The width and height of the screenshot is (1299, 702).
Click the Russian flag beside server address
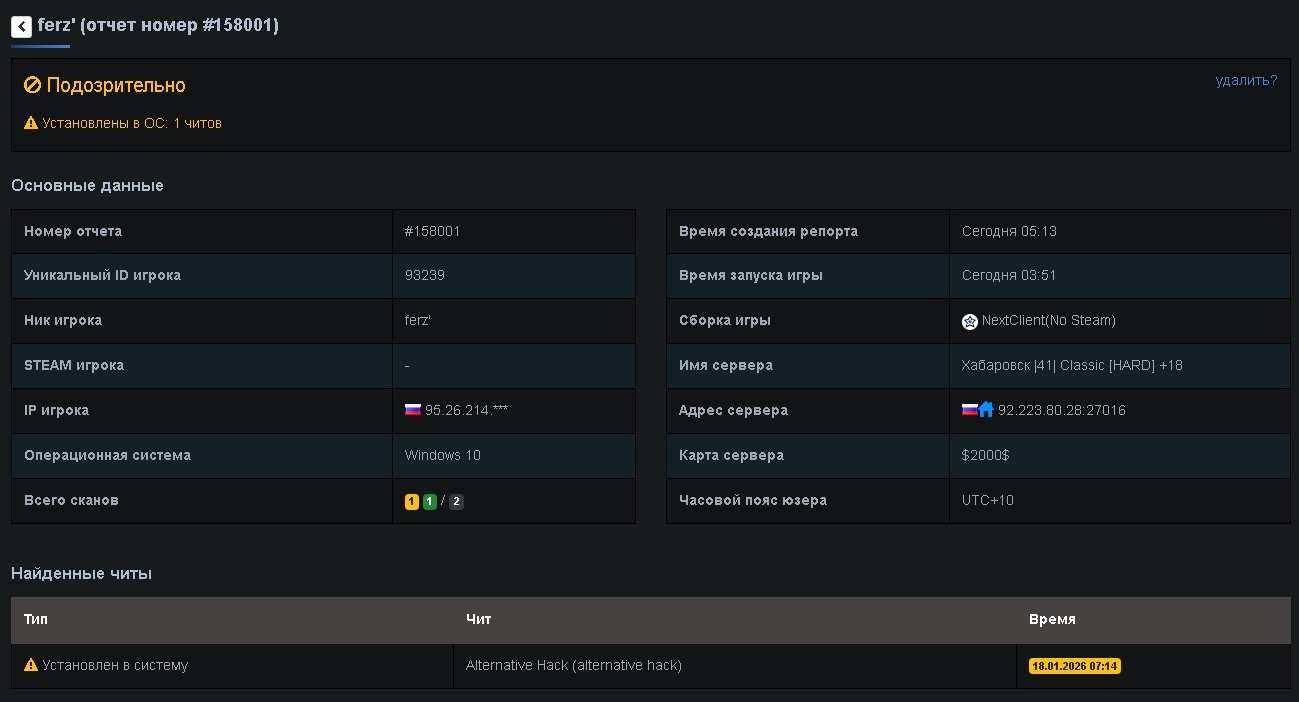(969, 410)
